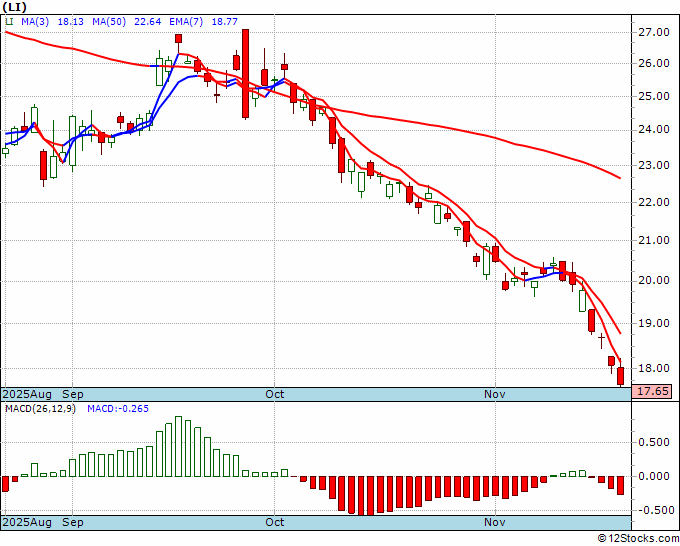The height and width of the screenshot is (546, 680).
Task: Click the tallest red candle near 27.00
Action: click(245, 74)
